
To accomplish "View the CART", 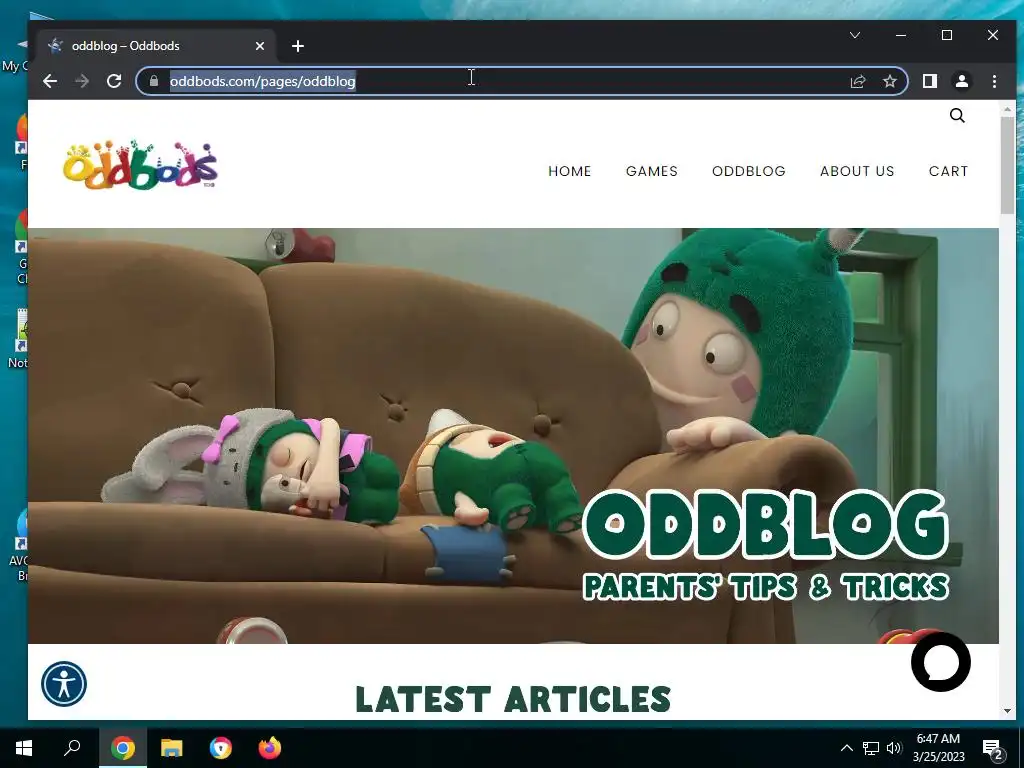I will click(948, 171).
